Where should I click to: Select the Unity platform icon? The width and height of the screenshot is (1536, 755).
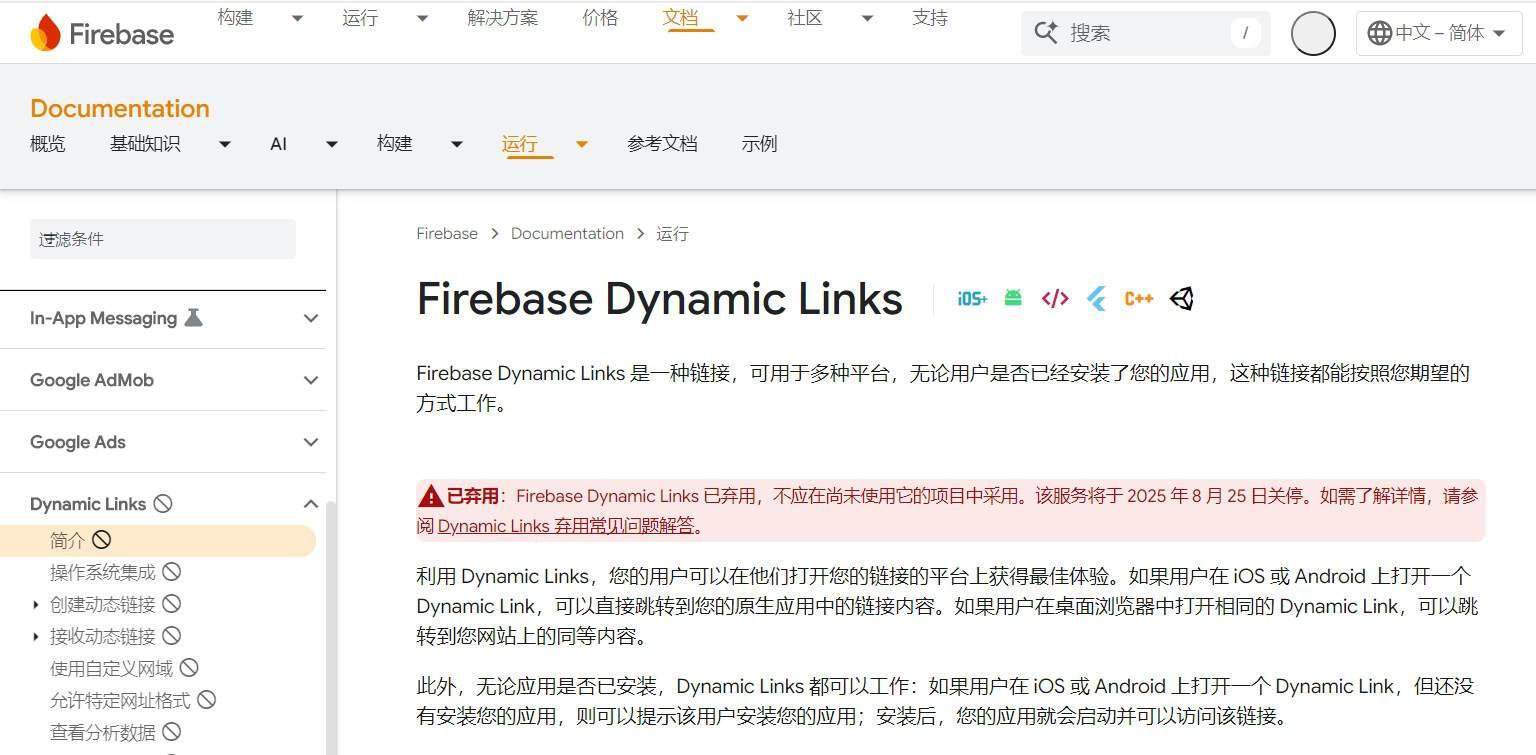tap(1181, 297)
